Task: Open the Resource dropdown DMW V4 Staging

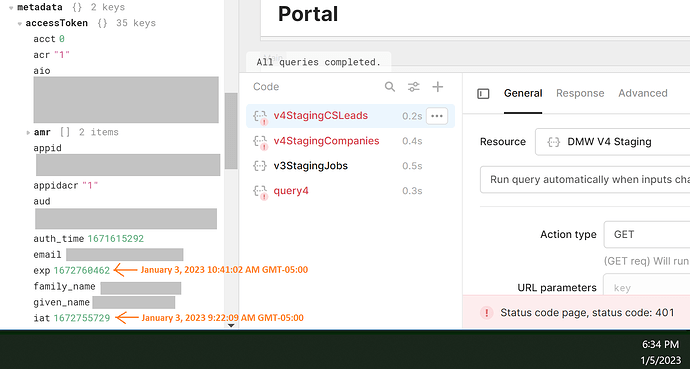Action: [x=613, y=142]
